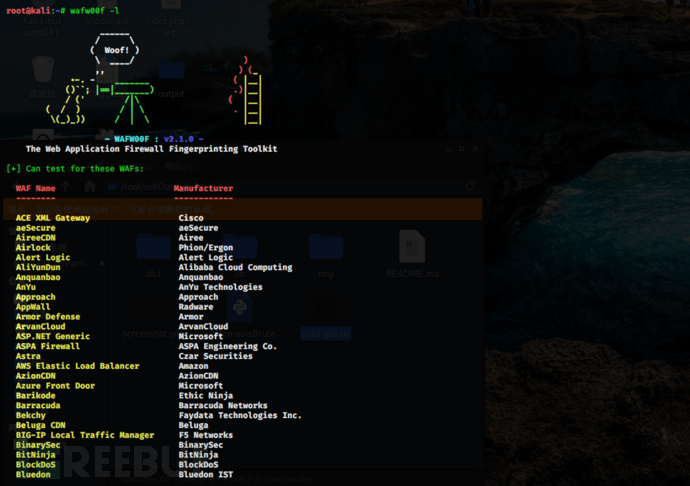Screen dimensions: 690x486
Task: Click the ACE XML Gateway row
Action: pos(53,218)
